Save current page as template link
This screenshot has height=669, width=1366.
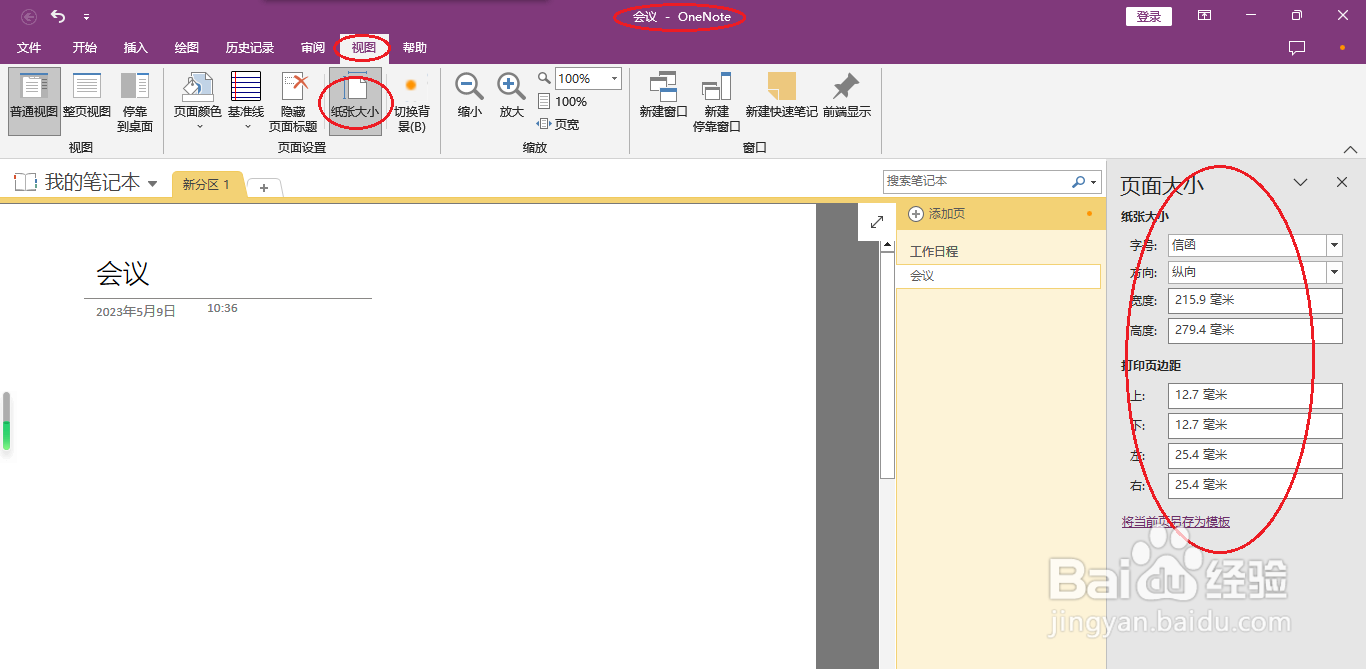1176,522
